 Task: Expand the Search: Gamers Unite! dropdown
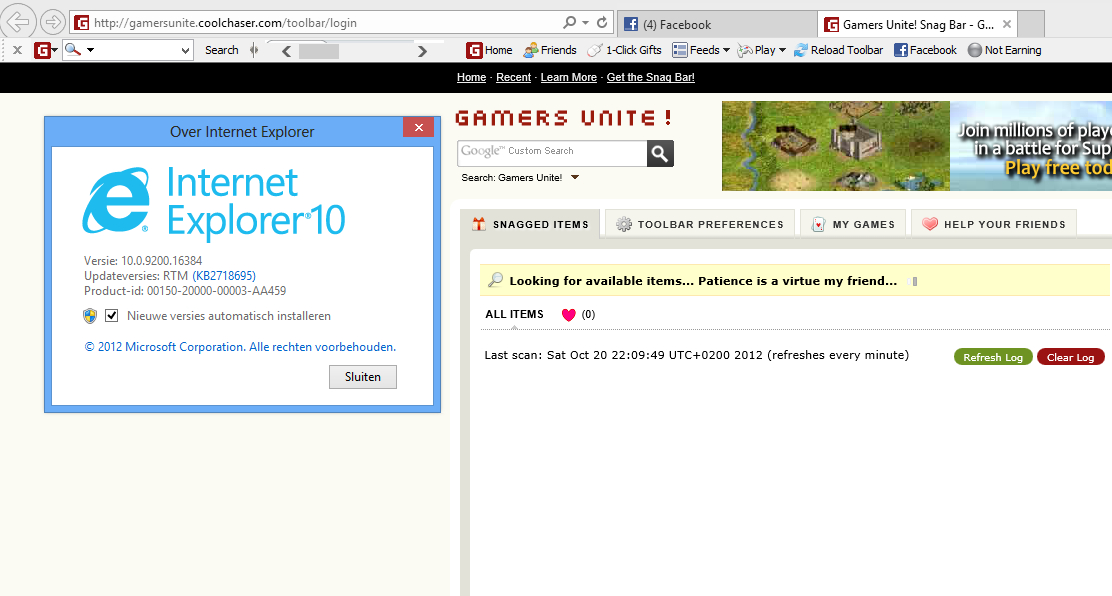(x=575, y=177)
